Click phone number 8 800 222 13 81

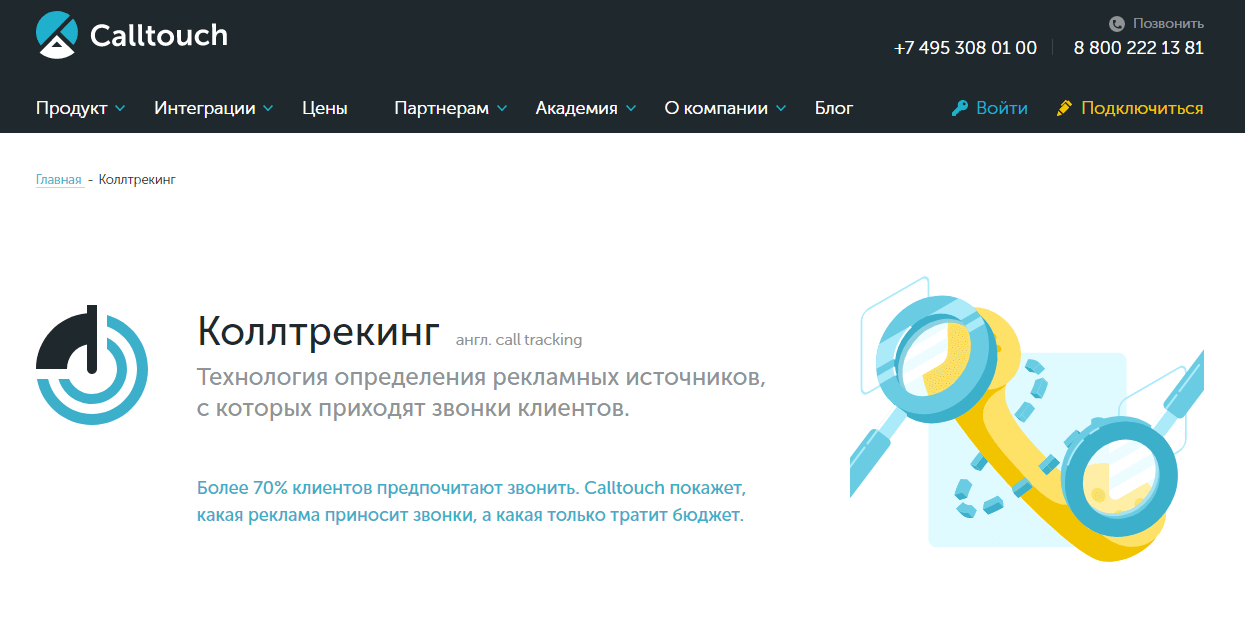1139,48
